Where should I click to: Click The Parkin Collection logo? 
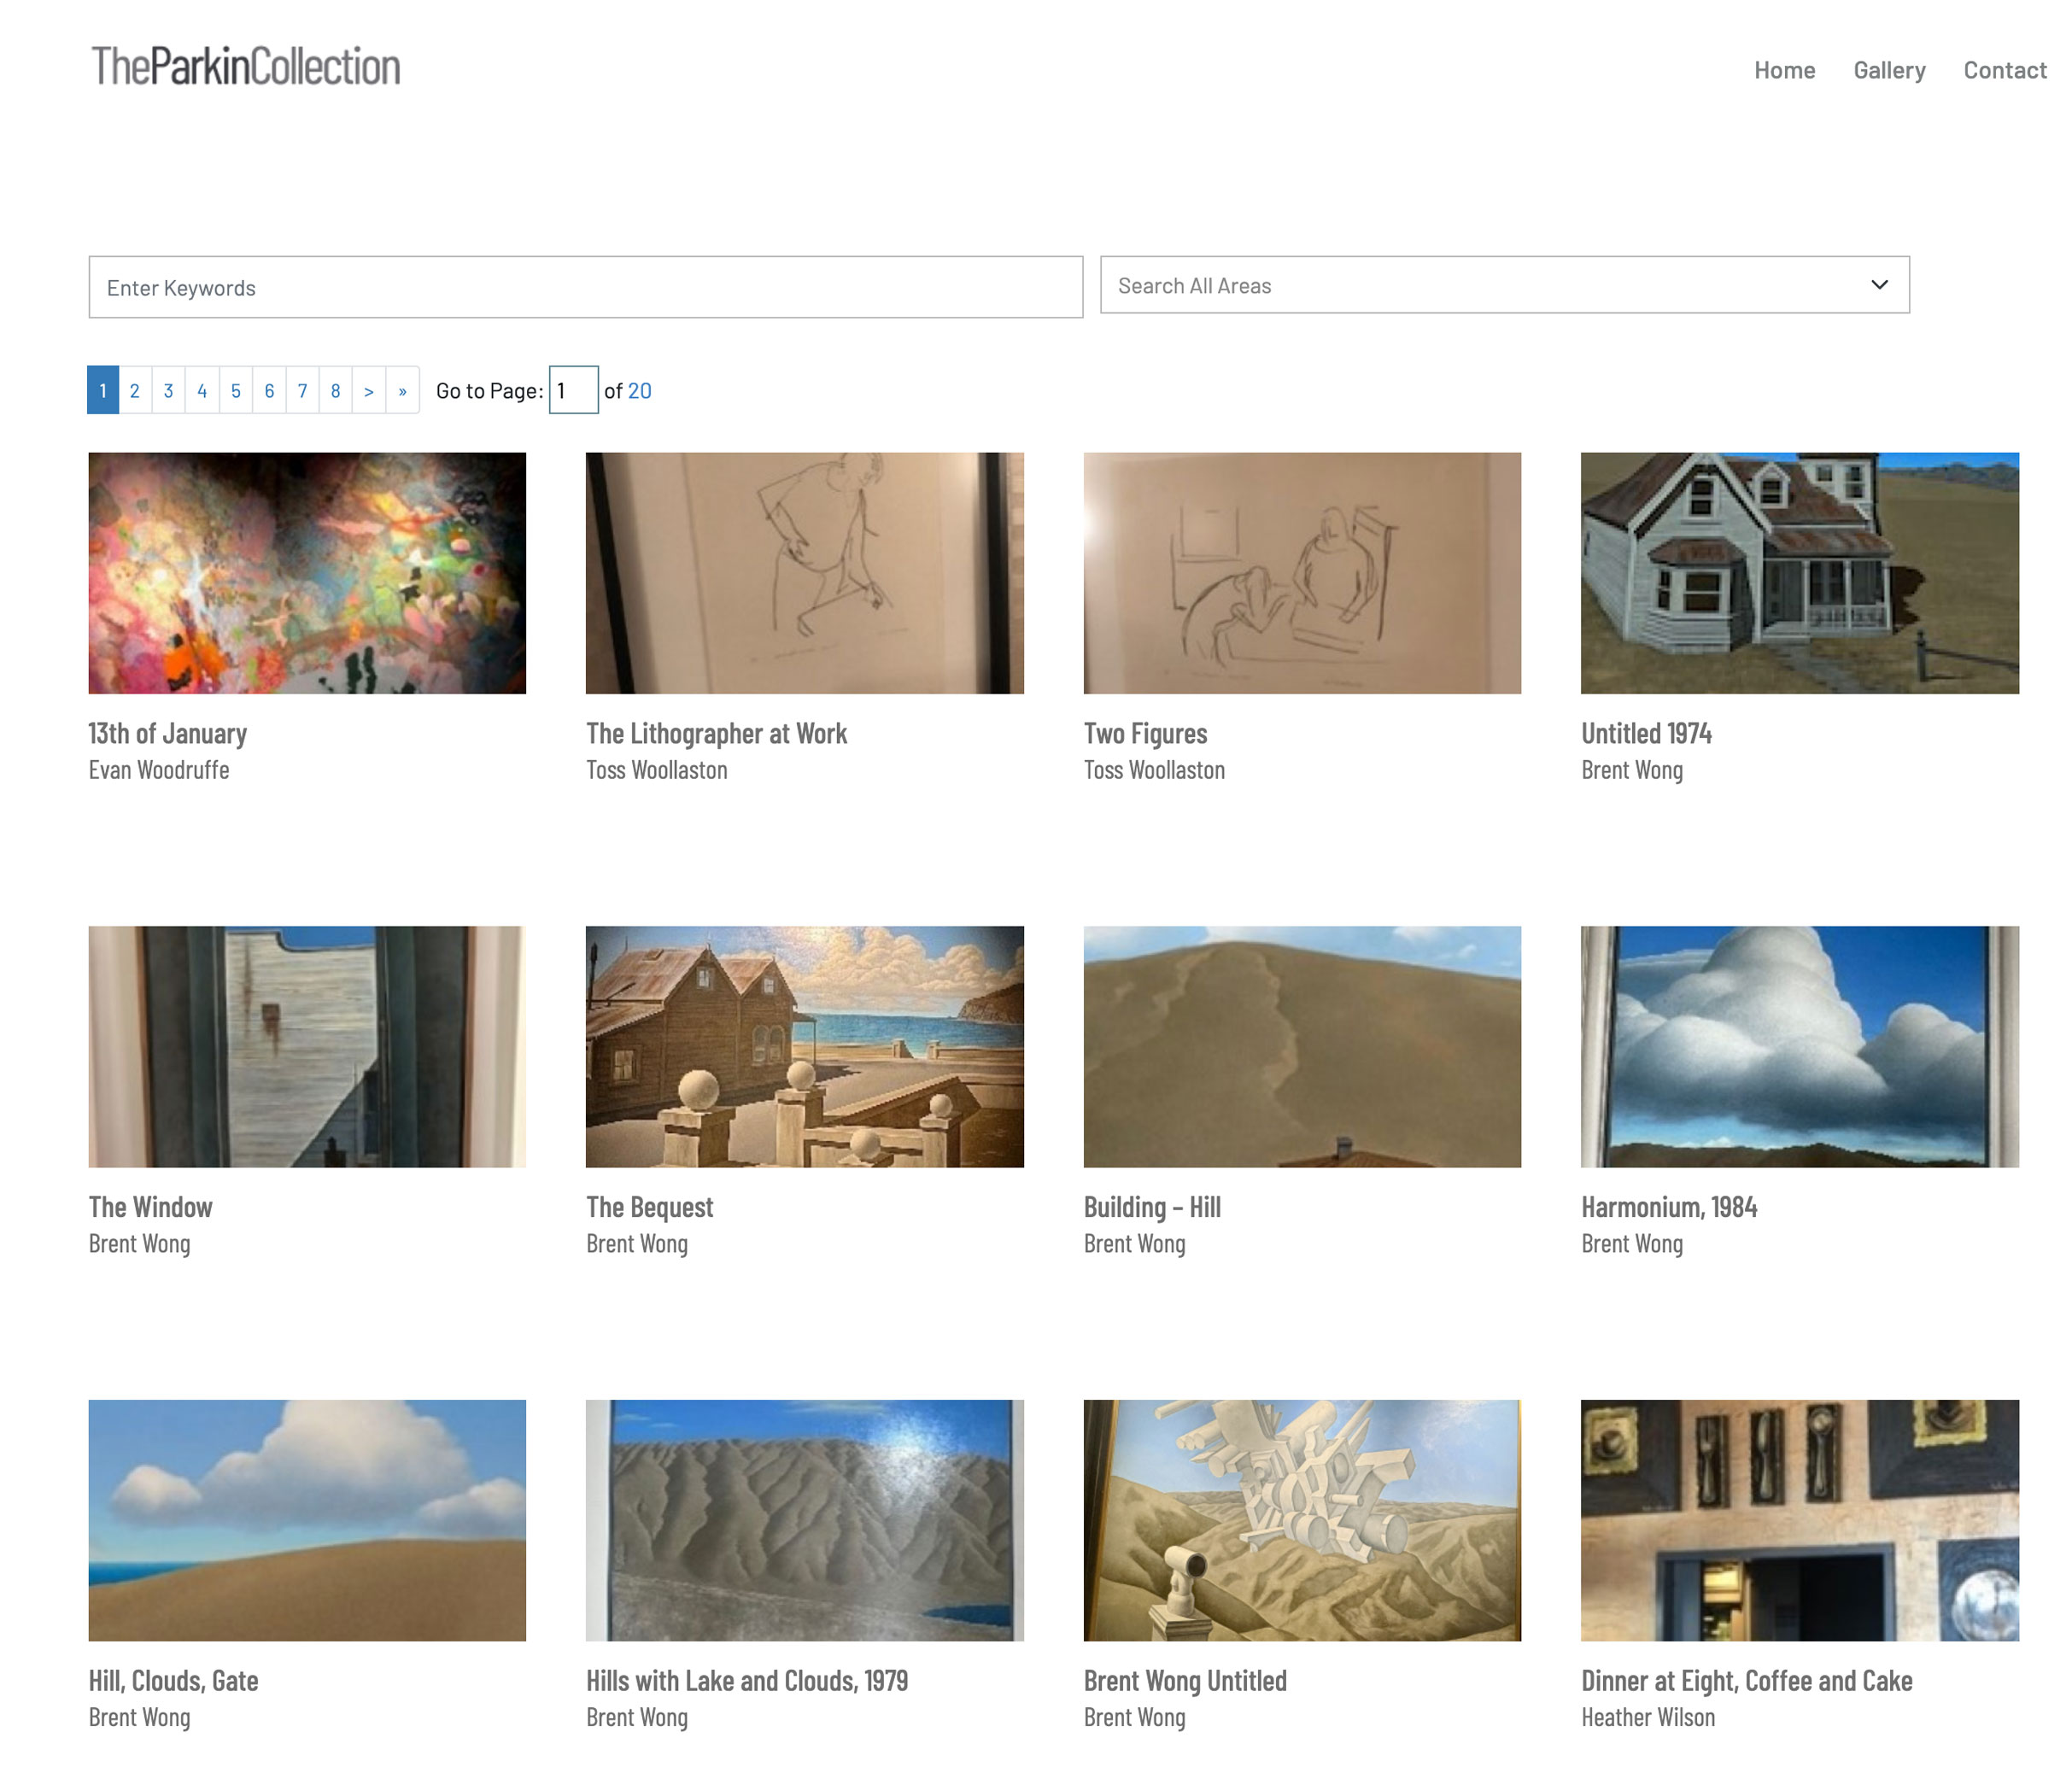245,66
